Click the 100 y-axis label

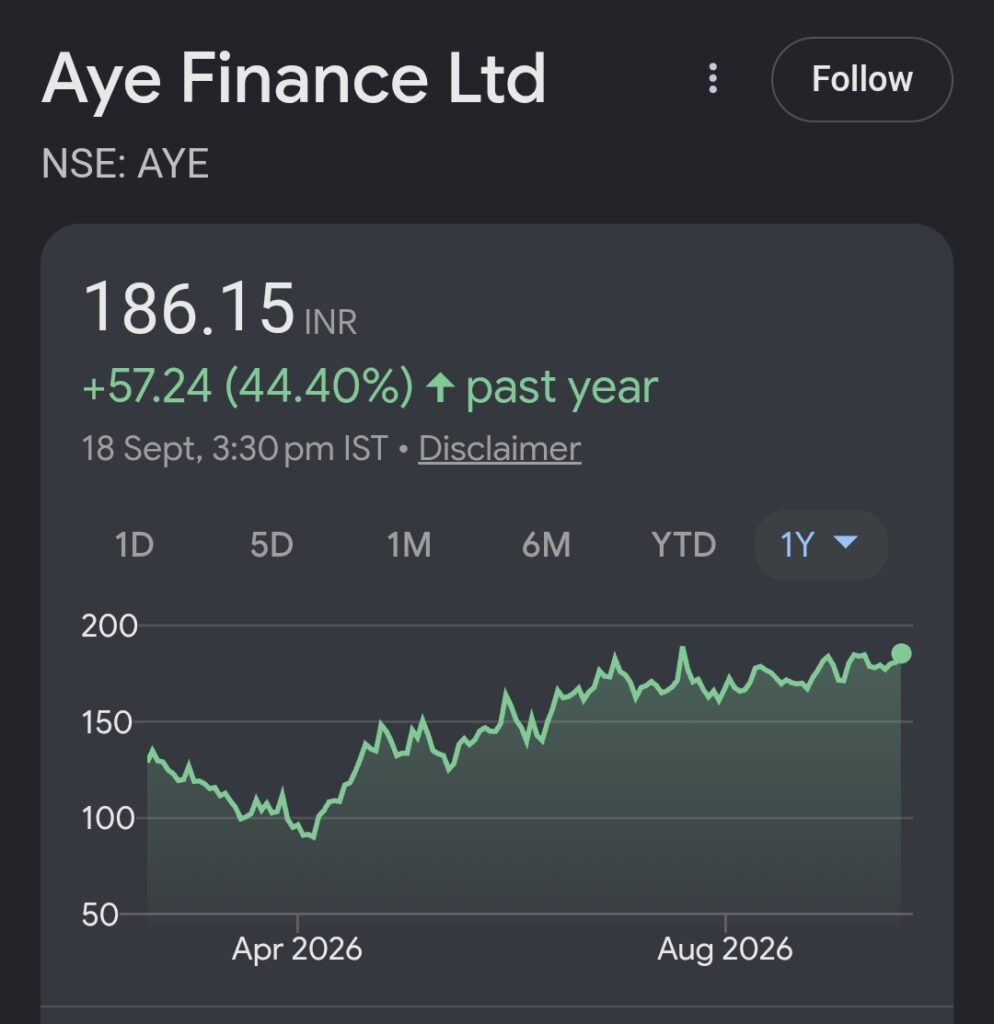[108, 818]
